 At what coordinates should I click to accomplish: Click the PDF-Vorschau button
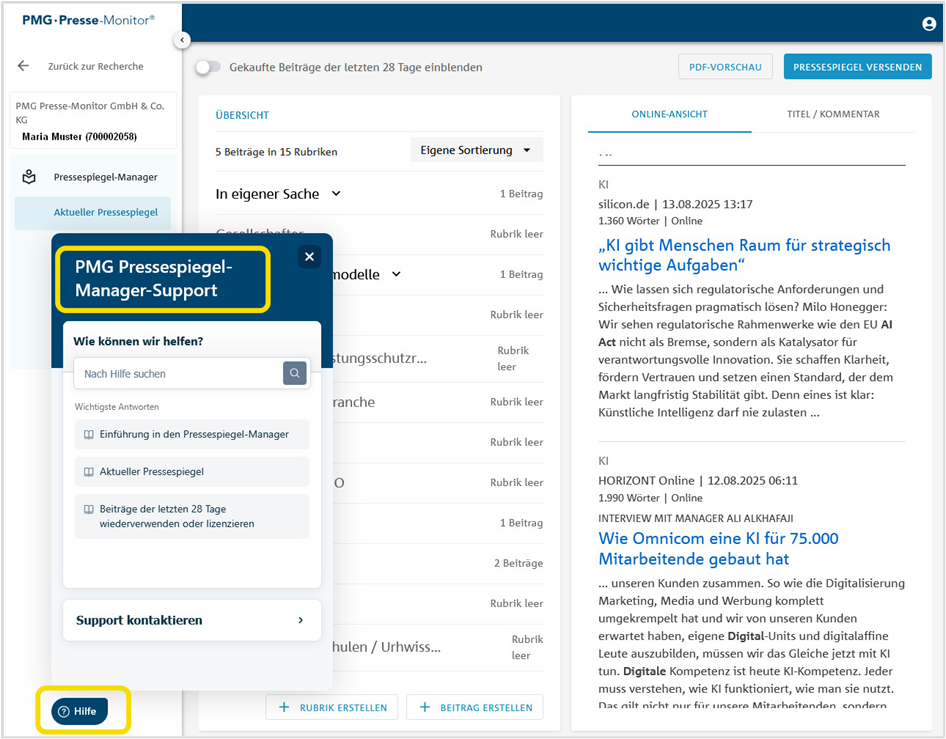pyautogui.click(x=725, y=67)
